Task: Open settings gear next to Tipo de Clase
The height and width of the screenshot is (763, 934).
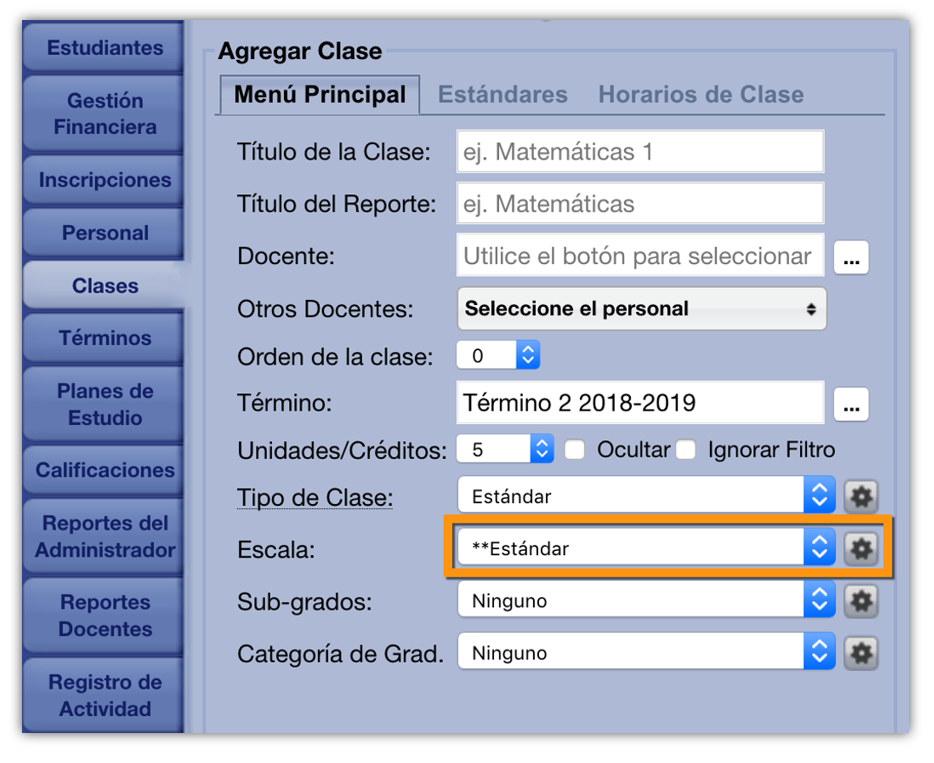Action: [860, 496]
